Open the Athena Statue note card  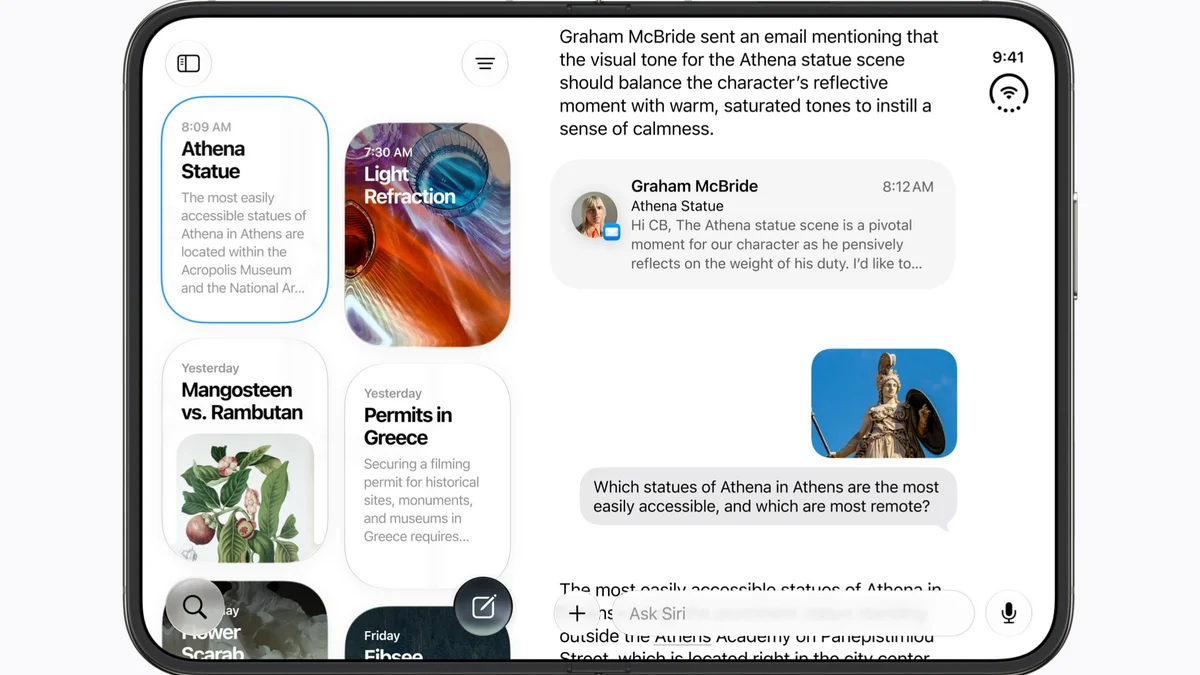click(245, 210)
